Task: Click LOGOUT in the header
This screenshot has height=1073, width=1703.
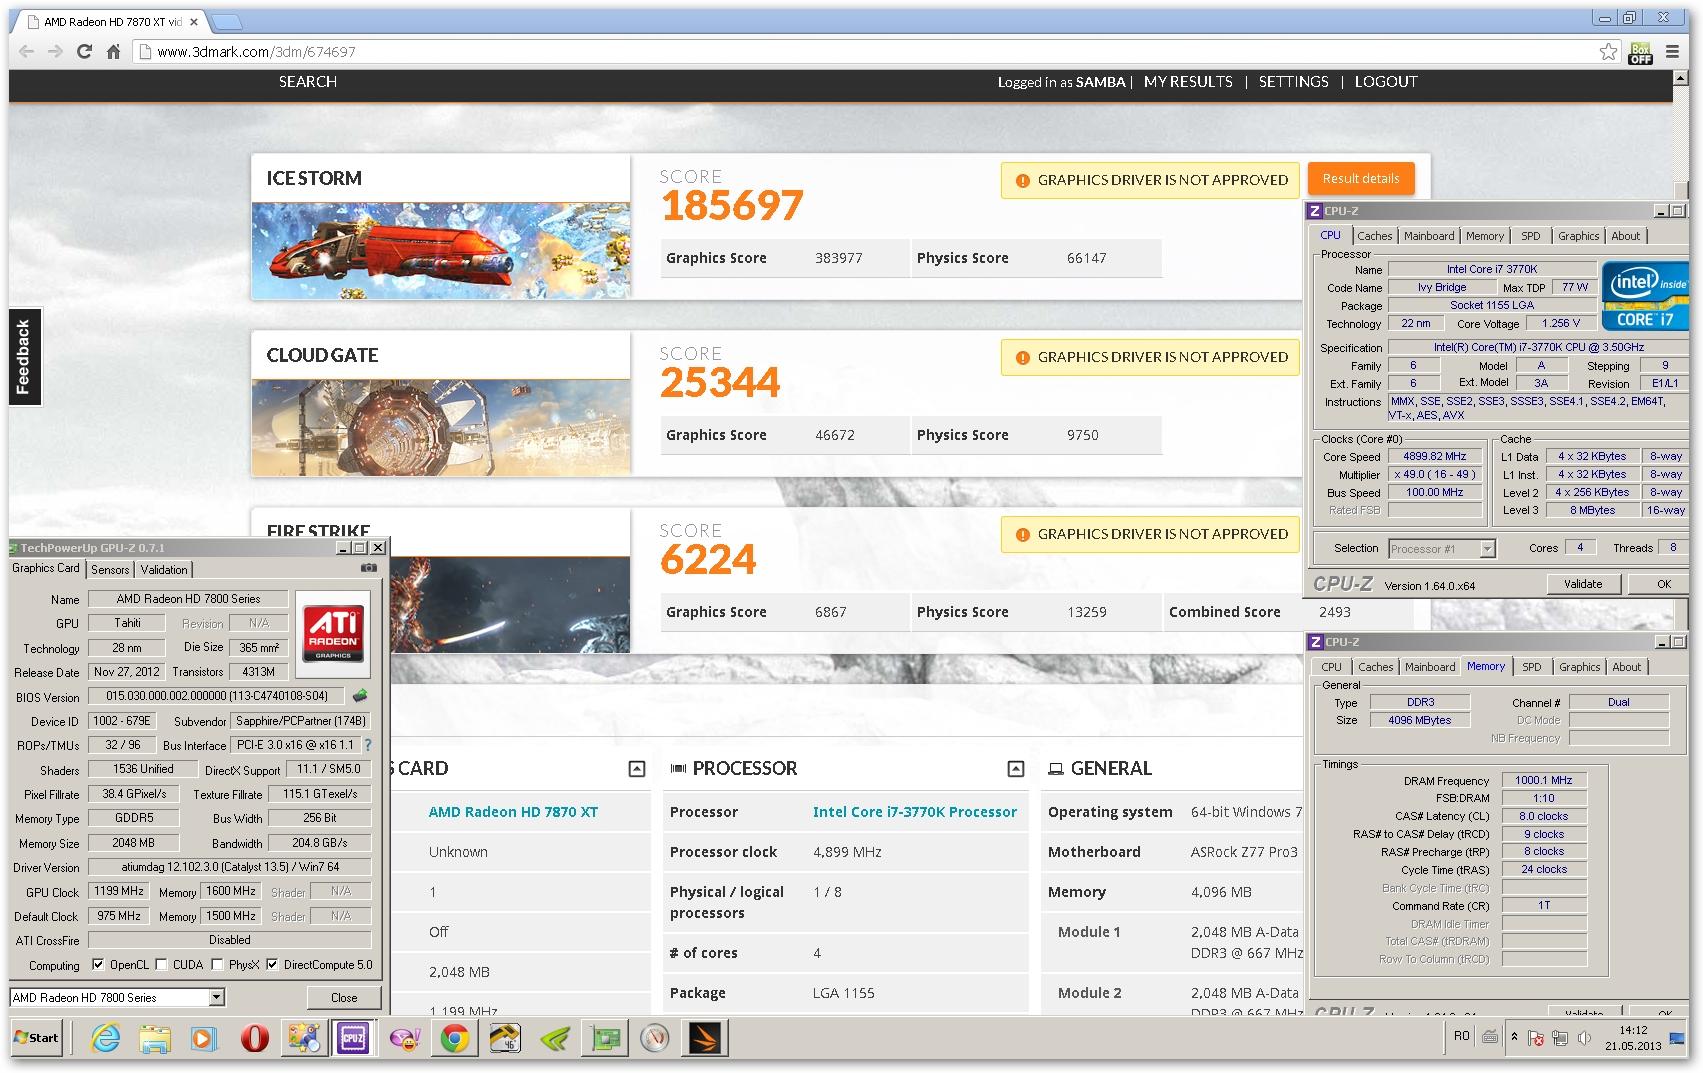Action: pos(1386,82)
